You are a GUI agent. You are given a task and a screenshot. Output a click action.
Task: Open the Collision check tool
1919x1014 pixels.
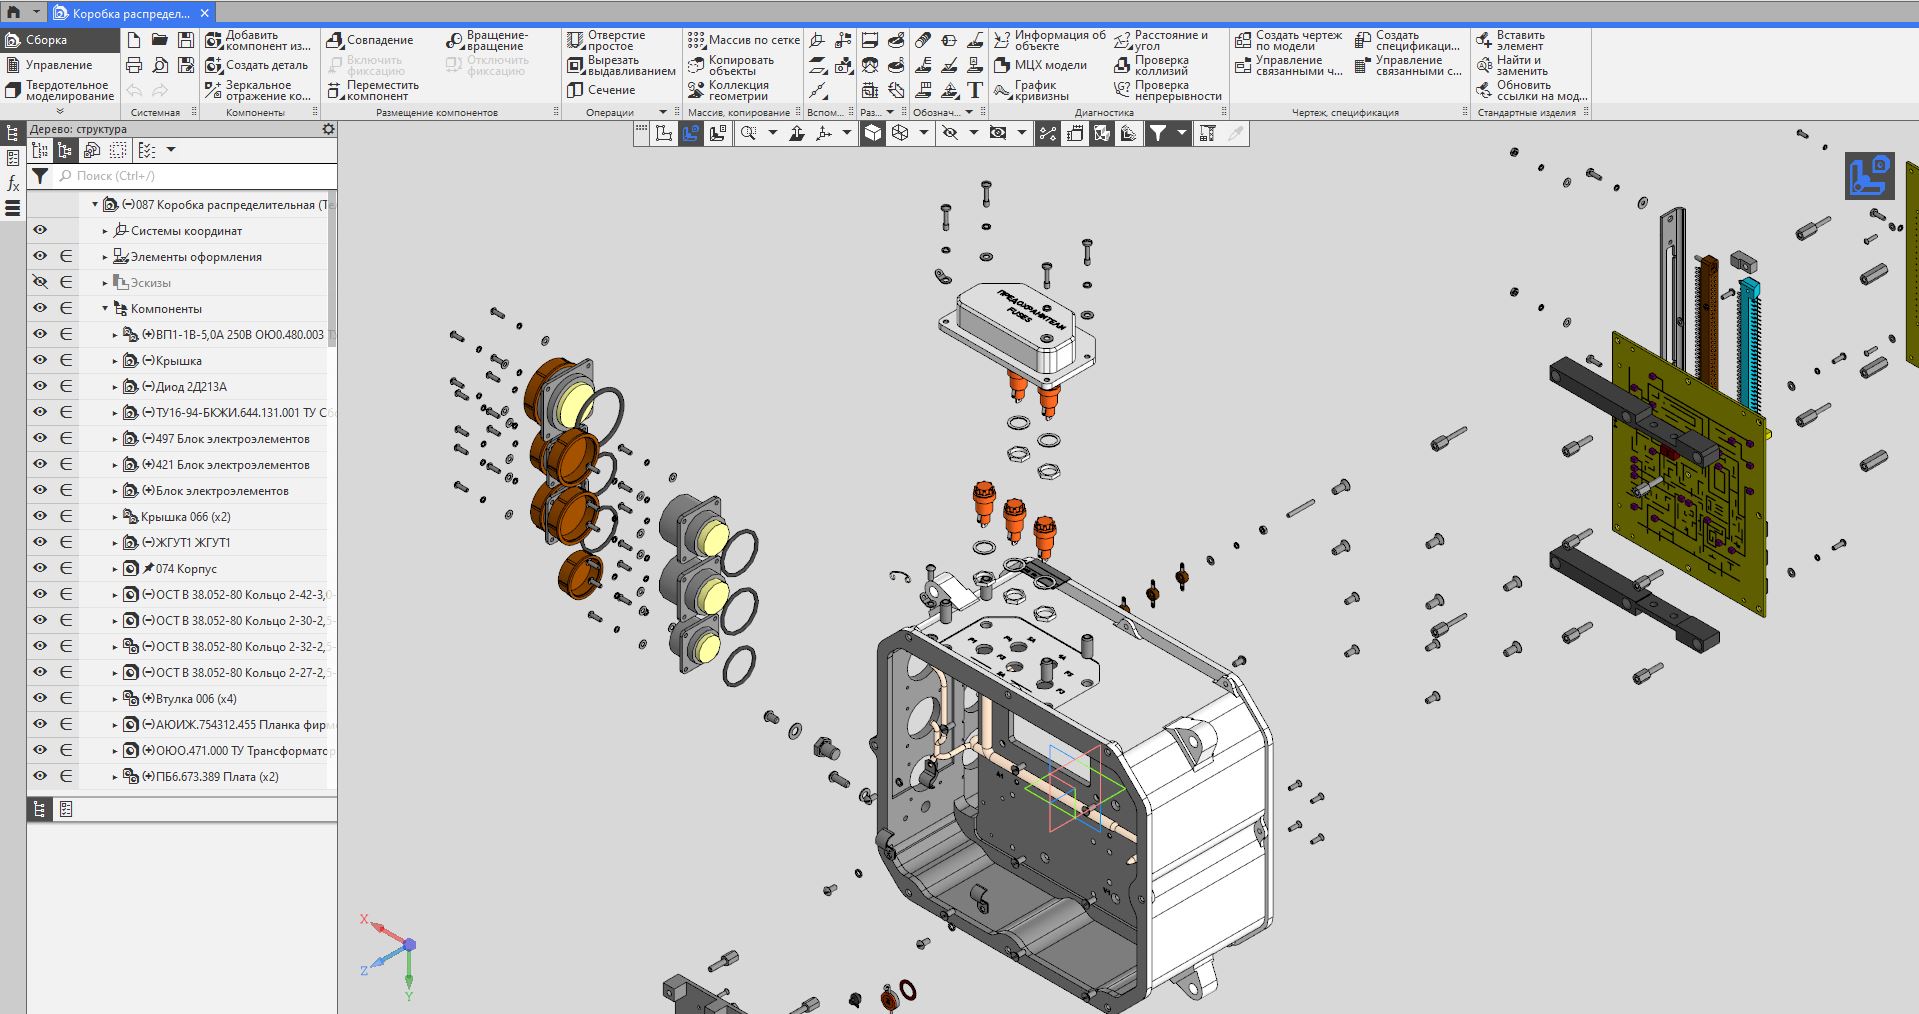click(1122, 65)
